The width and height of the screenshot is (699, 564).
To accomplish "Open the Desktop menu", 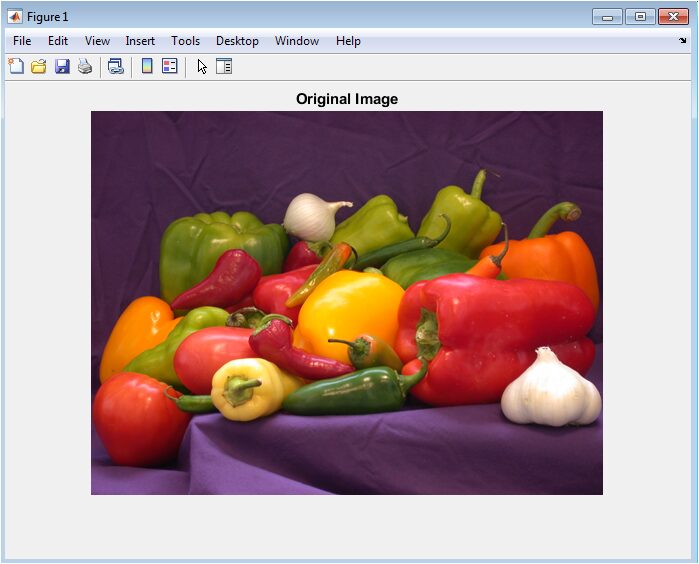I will coord(237,41).
